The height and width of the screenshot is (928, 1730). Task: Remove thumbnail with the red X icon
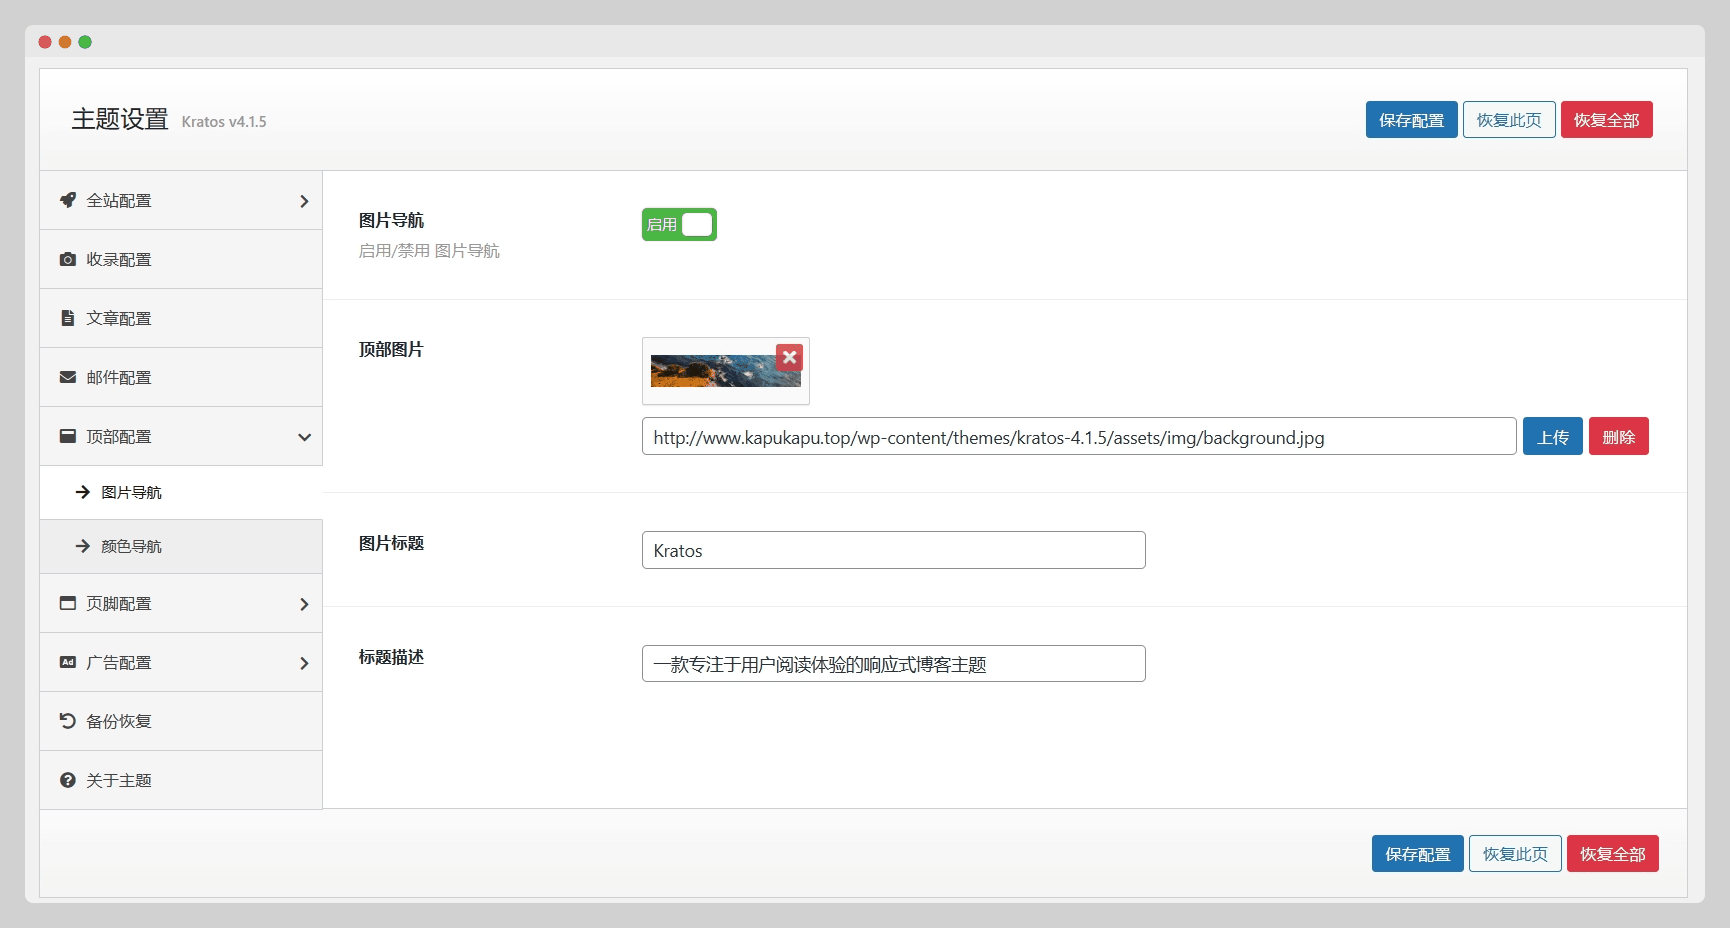tap(789, 357)
